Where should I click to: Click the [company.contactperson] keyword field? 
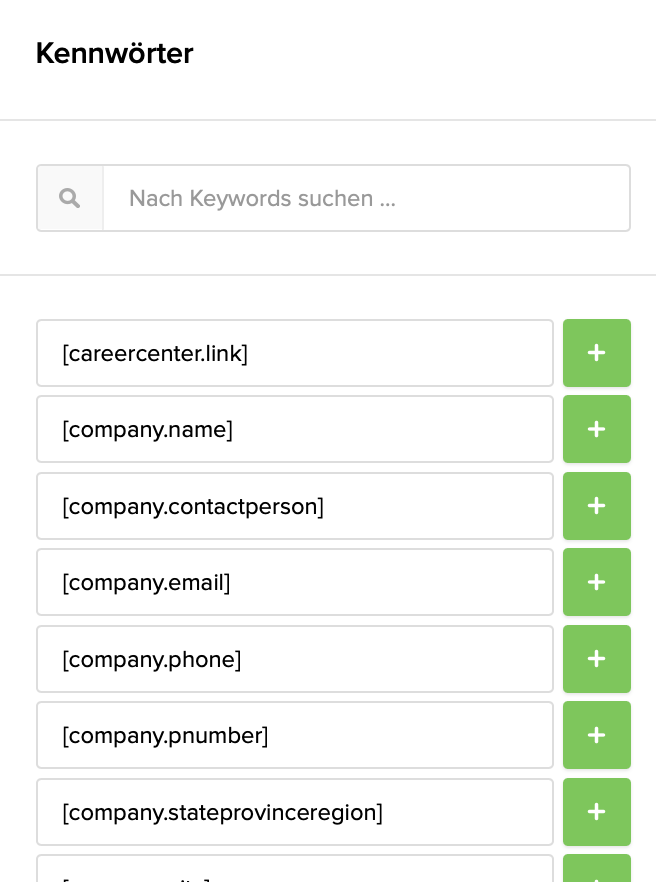coord(295,506)
